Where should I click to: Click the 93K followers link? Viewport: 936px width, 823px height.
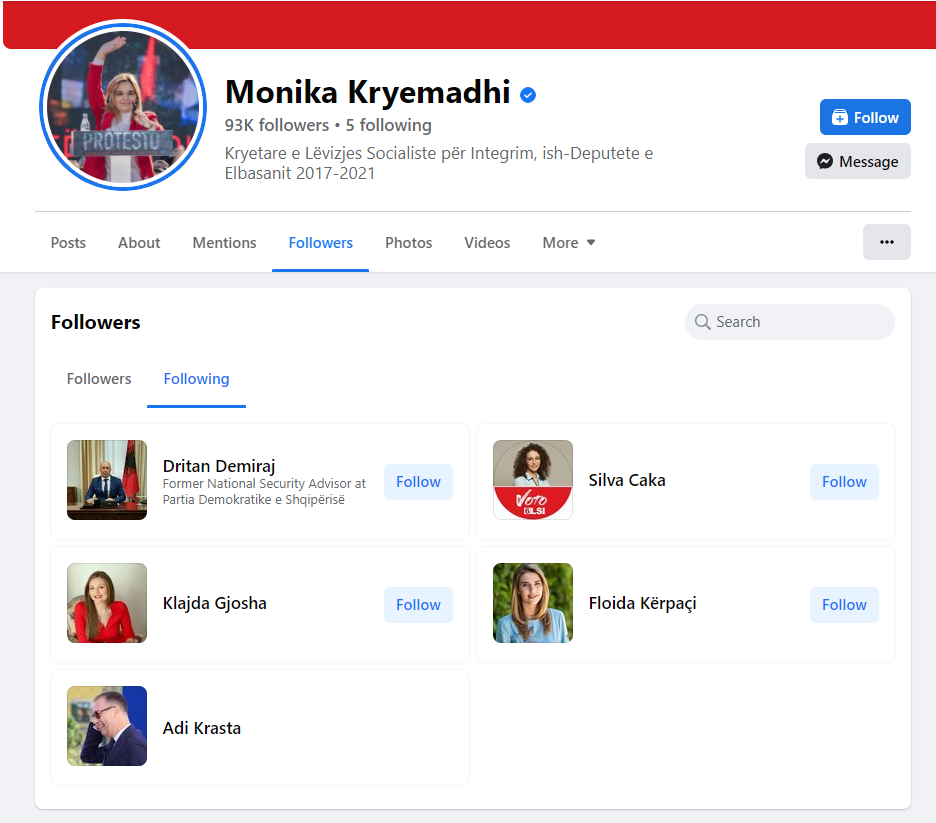click(x=277, y=125)
